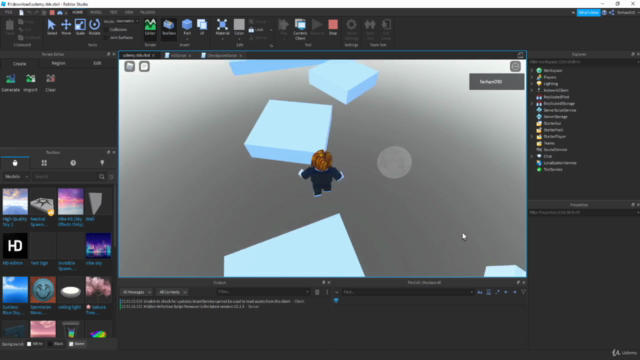
Task: Select the Select tool in ribbon
Action: [x=51, y=27]
